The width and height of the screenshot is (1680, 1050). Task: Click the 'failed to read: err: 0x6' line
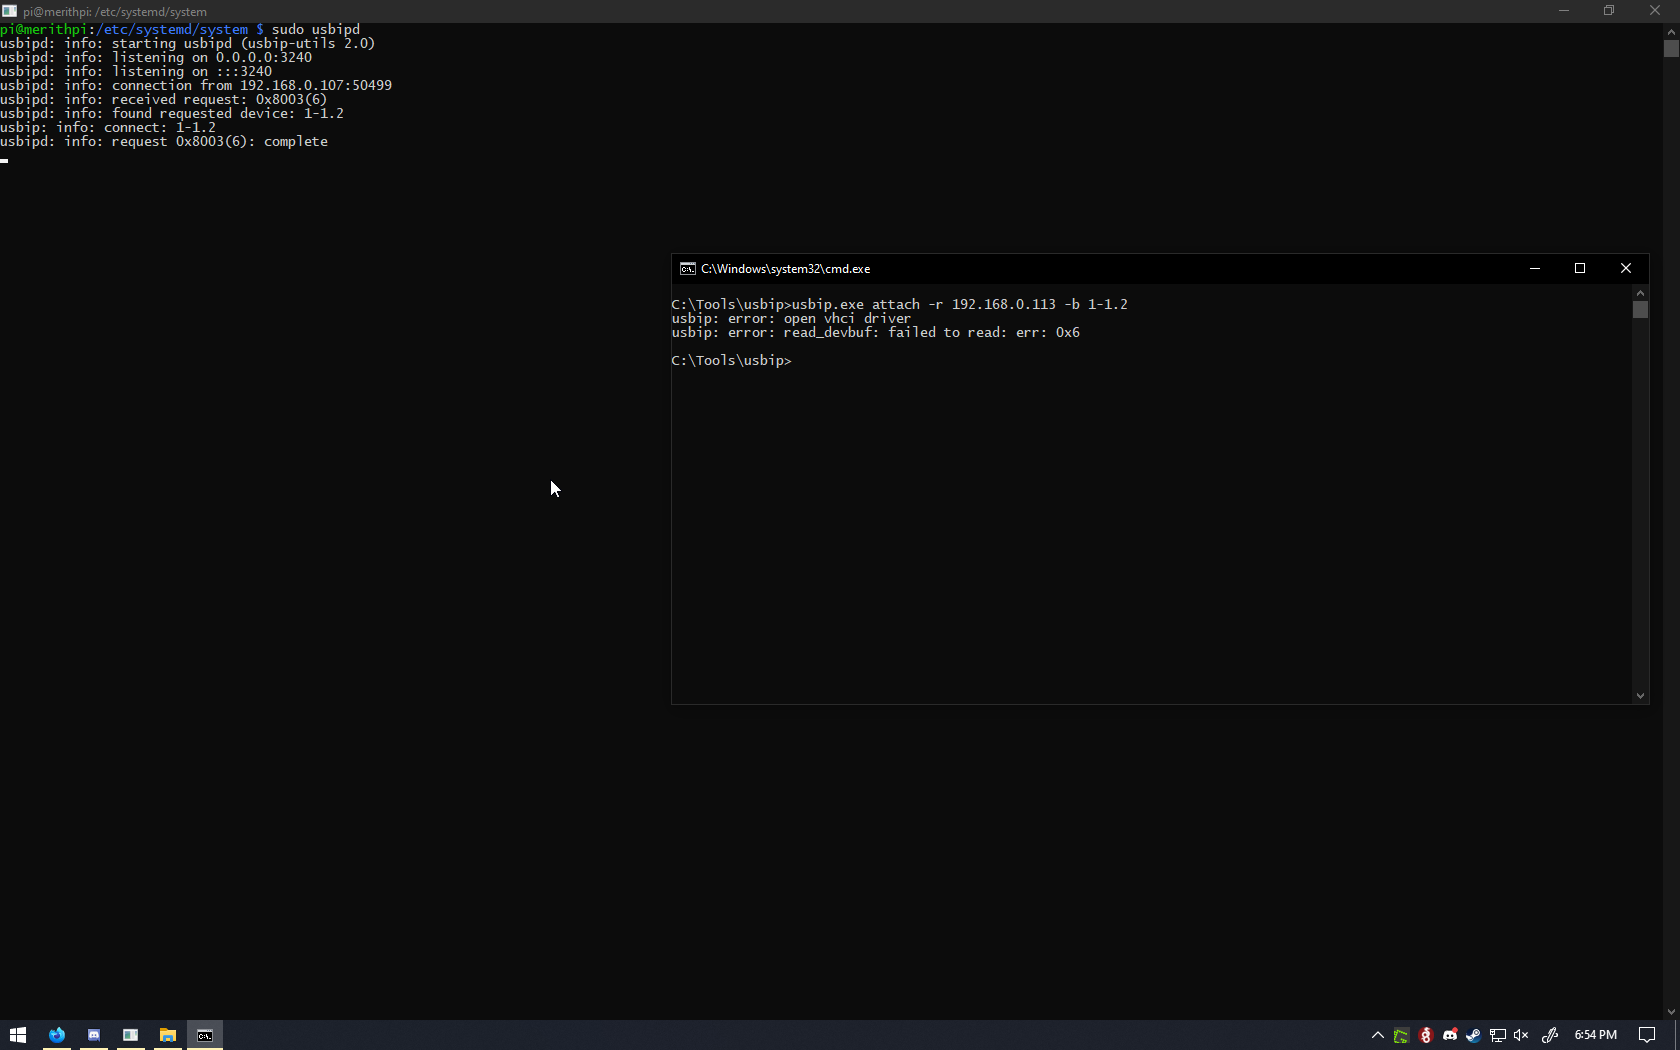pyautogui.click(x=876, y=332)
